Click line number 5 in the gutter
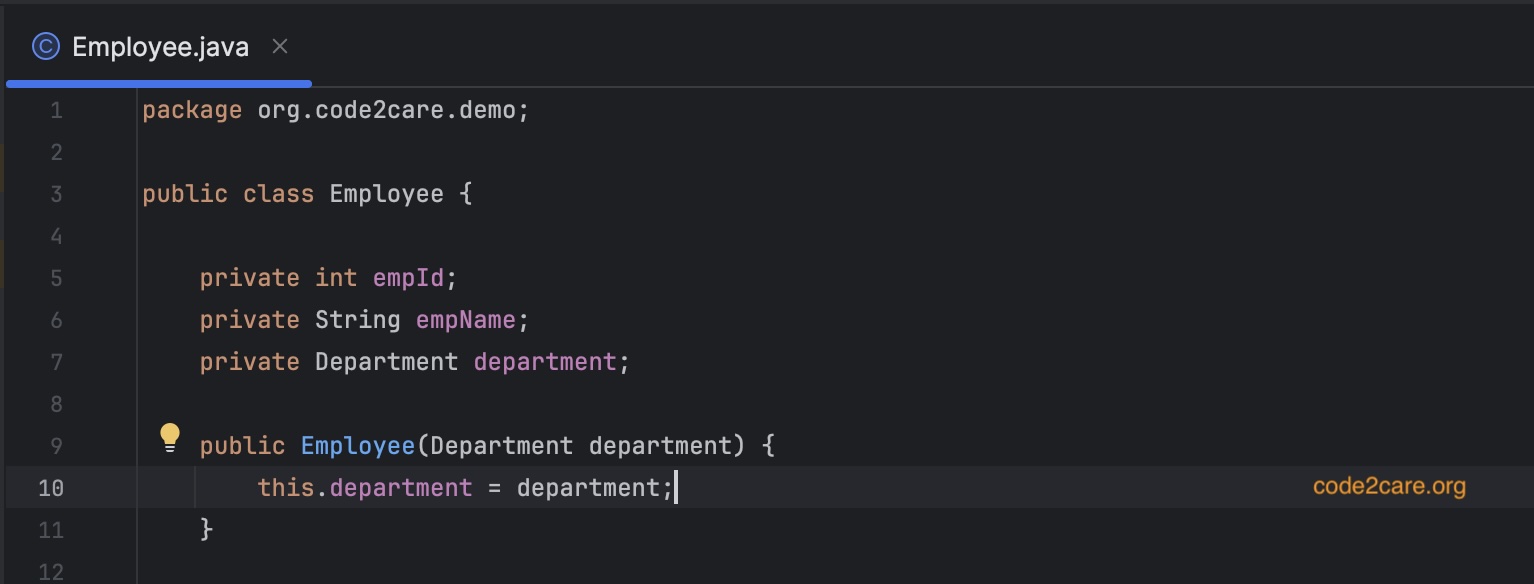The width and height of the screenshot is (1534, 584). pos(56,278)
